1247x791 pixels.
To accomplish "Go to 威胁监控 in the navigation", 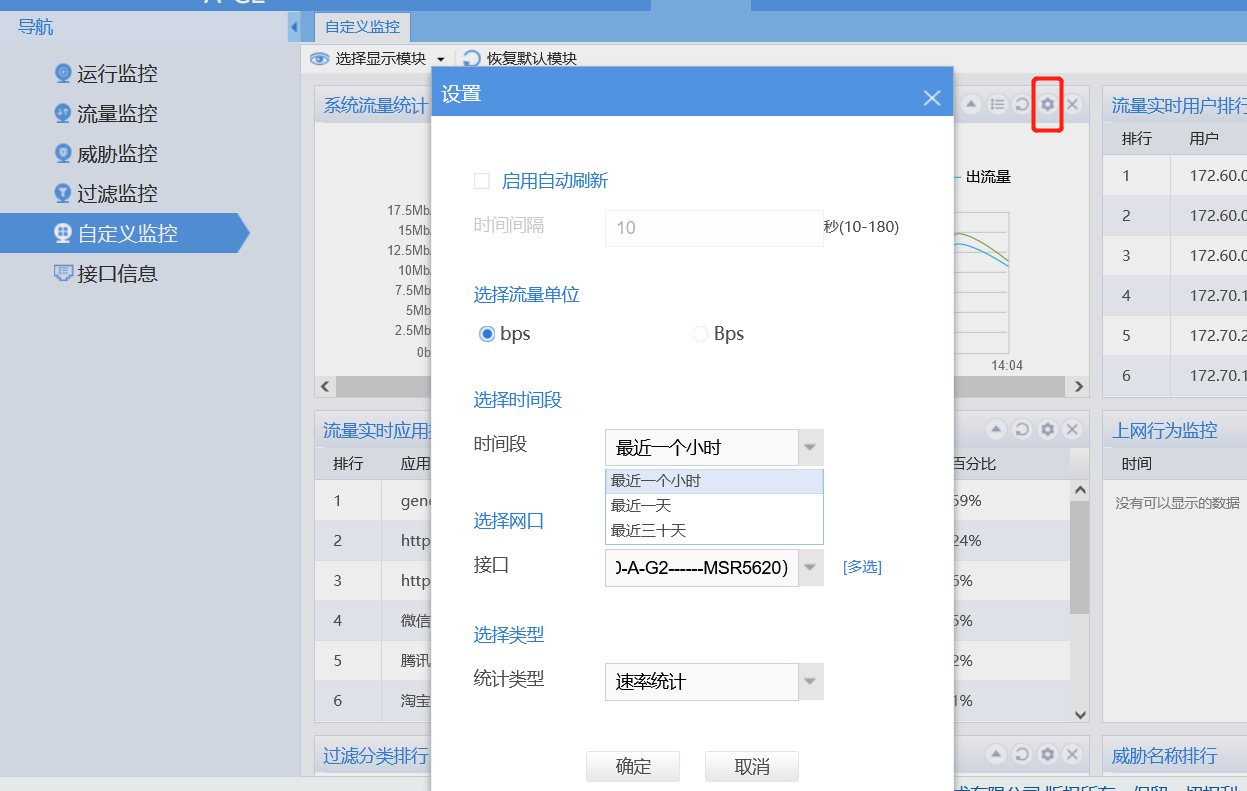I will (117, 154).
